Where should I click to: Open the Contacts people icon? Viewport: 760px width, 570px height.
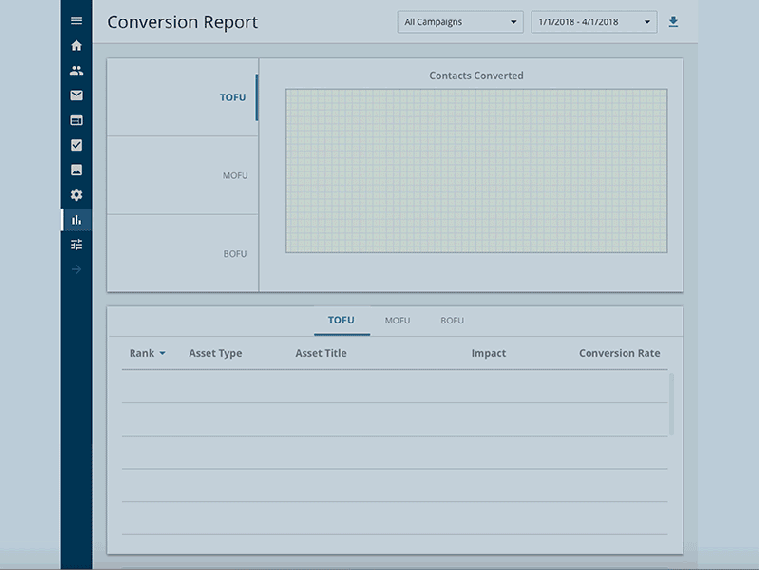coord(77,71)
